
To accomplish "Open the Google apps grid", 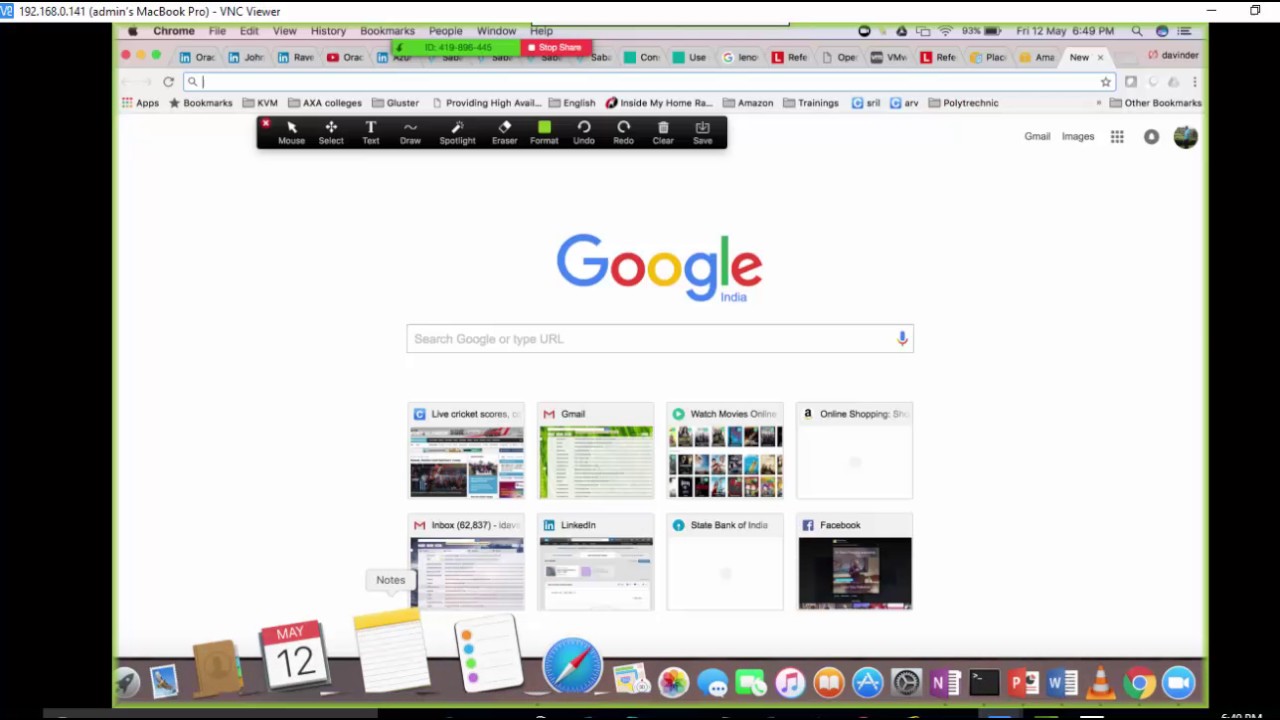I will tap(1117, 137).
